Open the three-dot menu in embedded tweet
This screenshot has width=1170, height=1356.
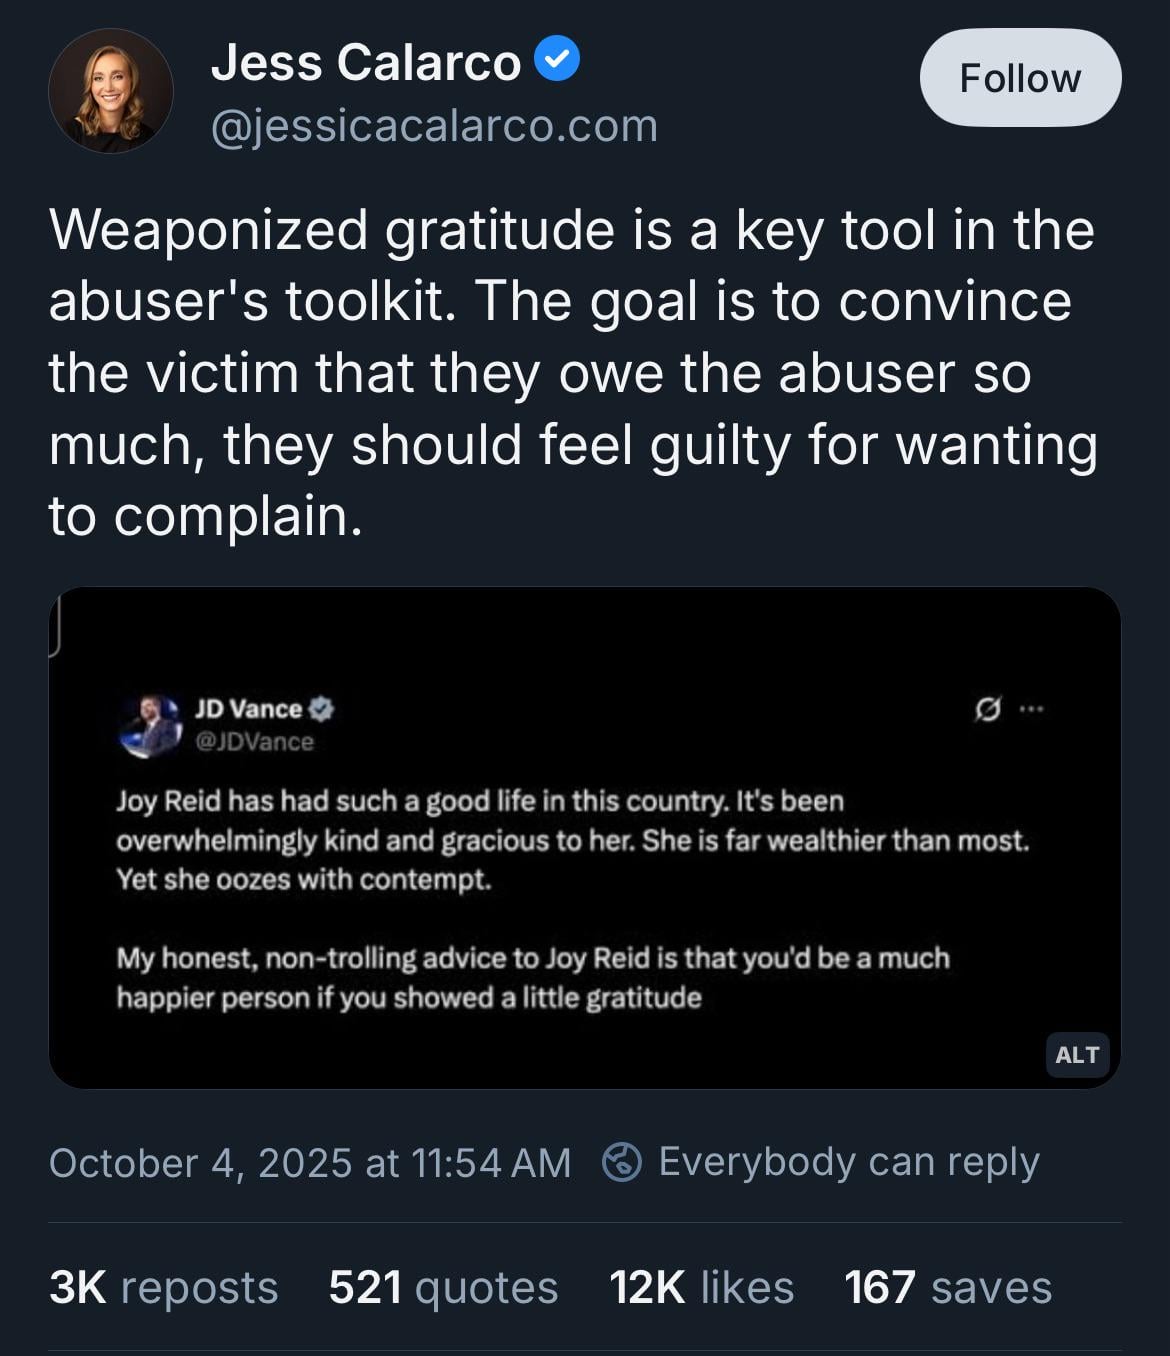coord(1031,709)
